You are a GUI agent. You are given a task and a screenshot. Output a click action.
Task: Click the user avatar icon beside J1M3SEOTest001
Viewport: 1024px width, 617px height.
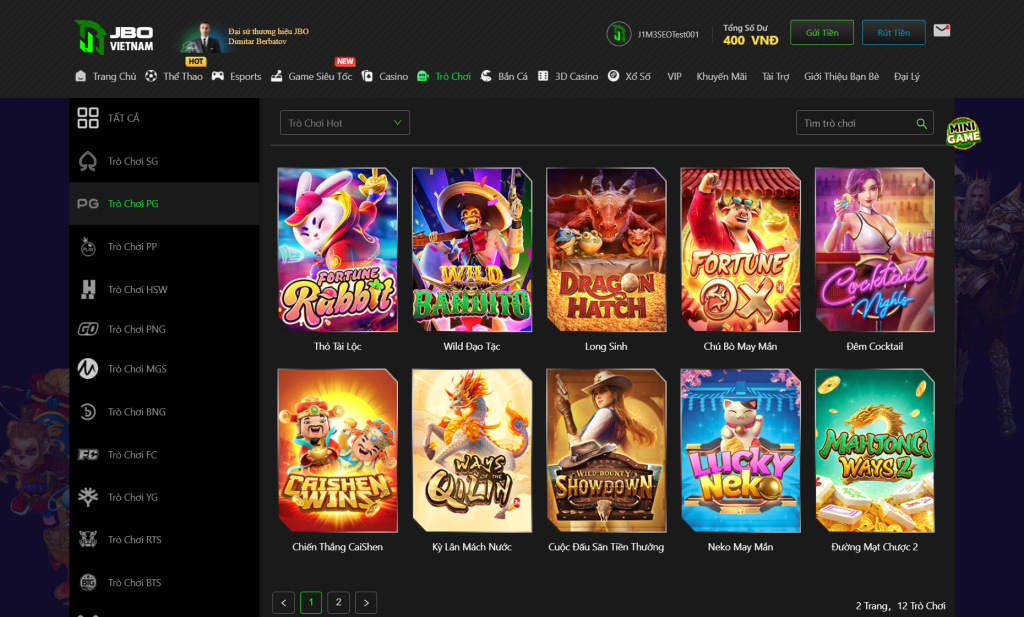[x=618, y=34]
